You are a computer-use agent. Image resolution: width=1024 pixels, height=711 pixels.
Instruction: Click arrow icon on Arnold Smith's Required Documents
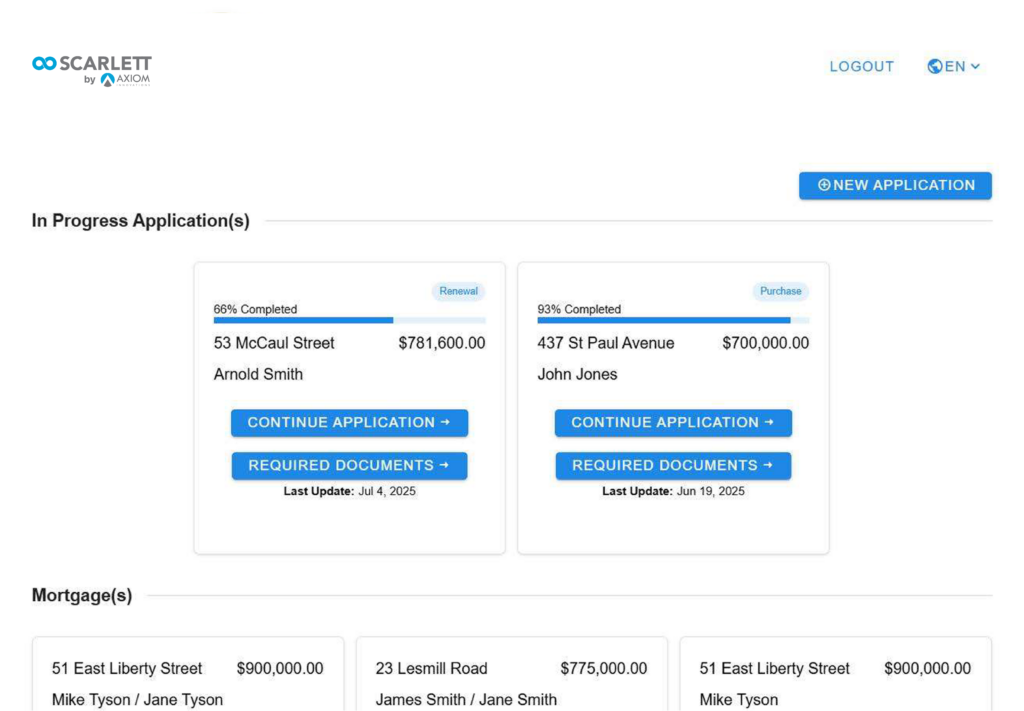(444, 466)
